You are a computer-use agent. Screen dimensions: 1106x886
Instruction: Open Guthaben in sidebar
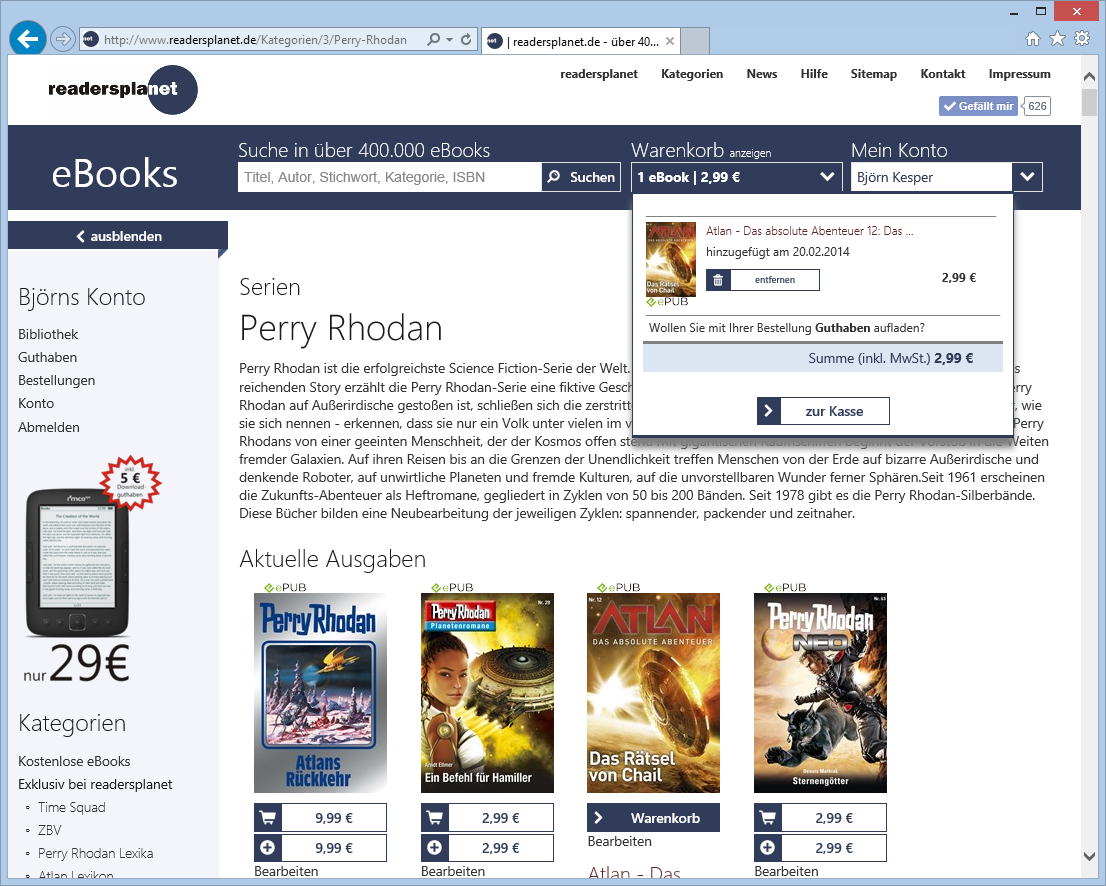47,358
